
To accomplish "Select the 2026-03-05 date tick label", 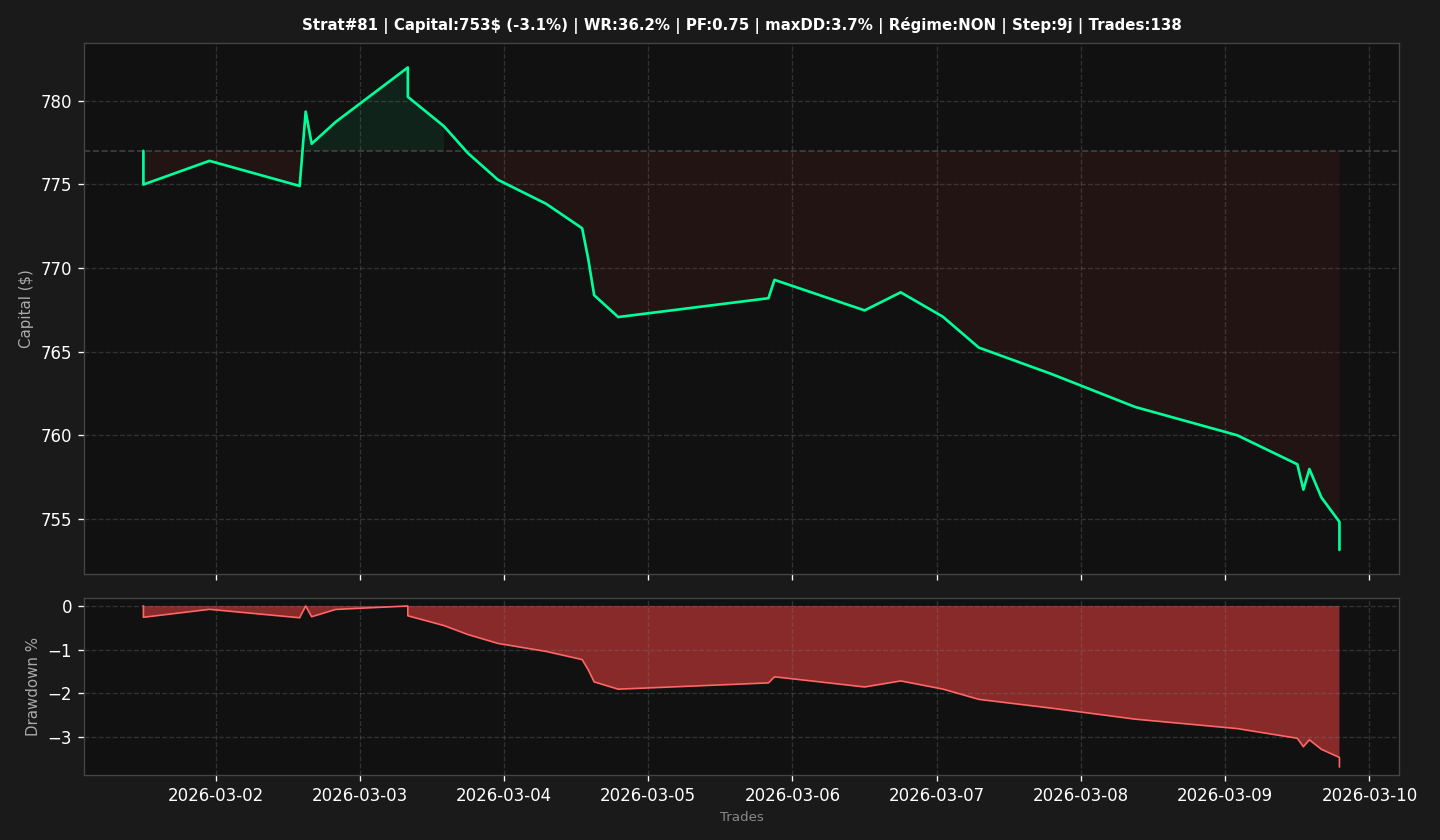I will [648, 795].
